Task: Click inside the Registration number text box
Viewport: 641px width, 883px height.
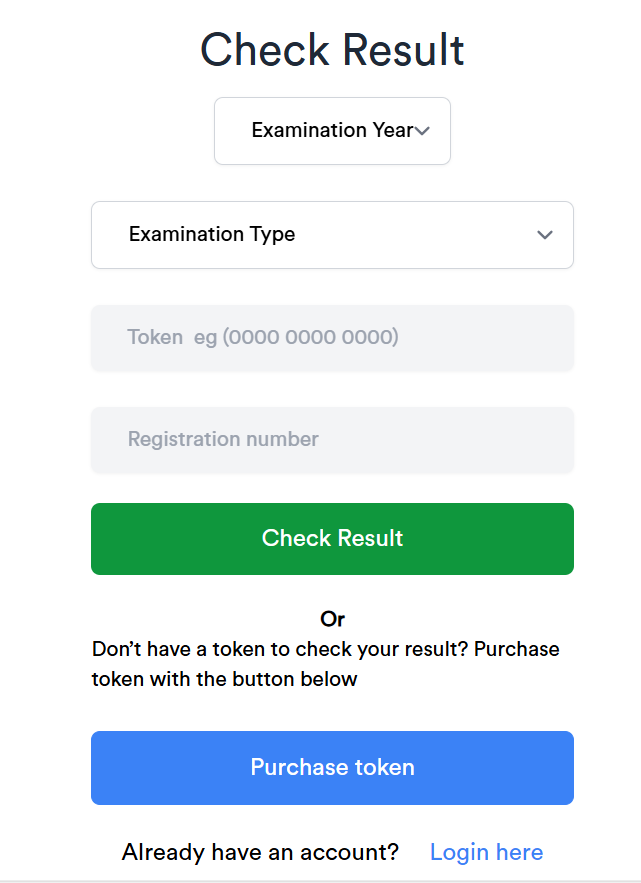Action: [332, 440]
